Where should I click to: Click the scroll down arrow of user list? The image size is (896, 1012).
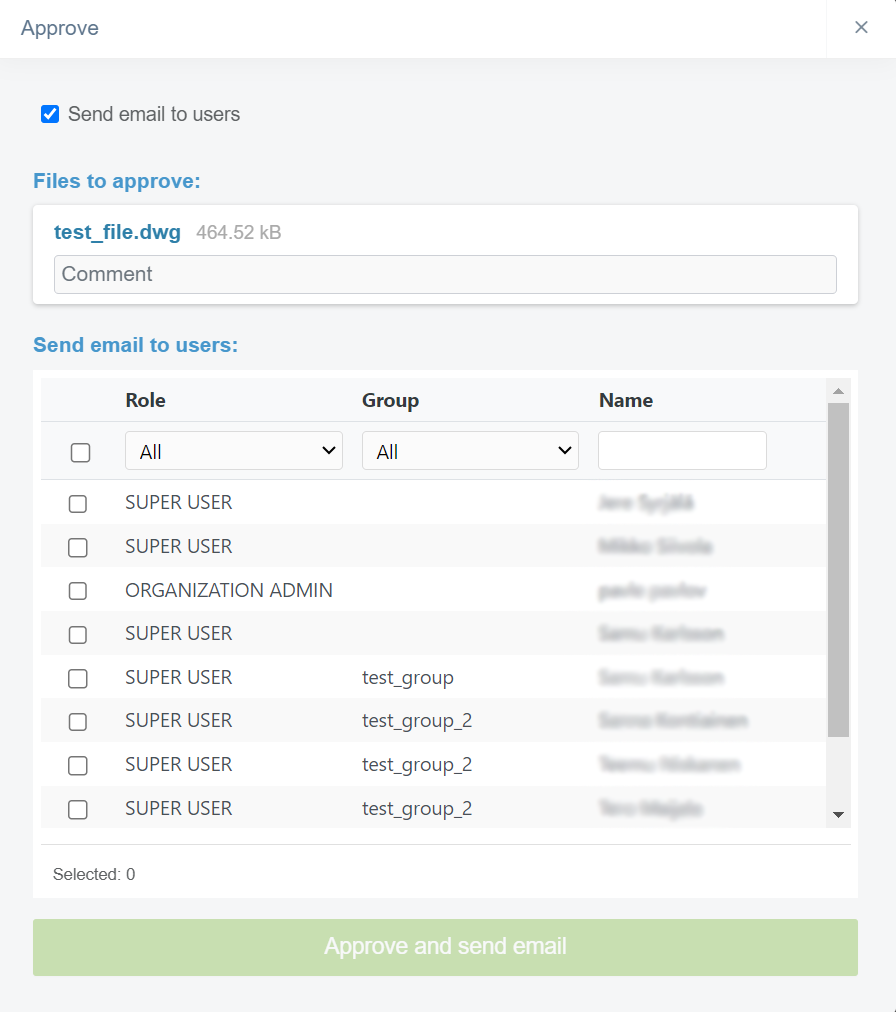click(x=839, y=815)
